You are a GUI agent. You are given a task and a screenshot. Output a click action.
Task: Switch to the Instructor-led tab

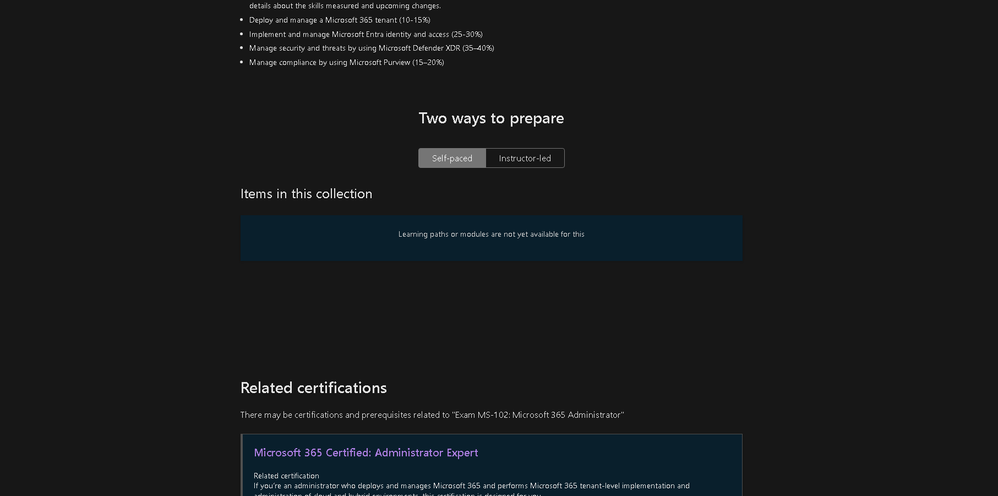pos(525,158)
